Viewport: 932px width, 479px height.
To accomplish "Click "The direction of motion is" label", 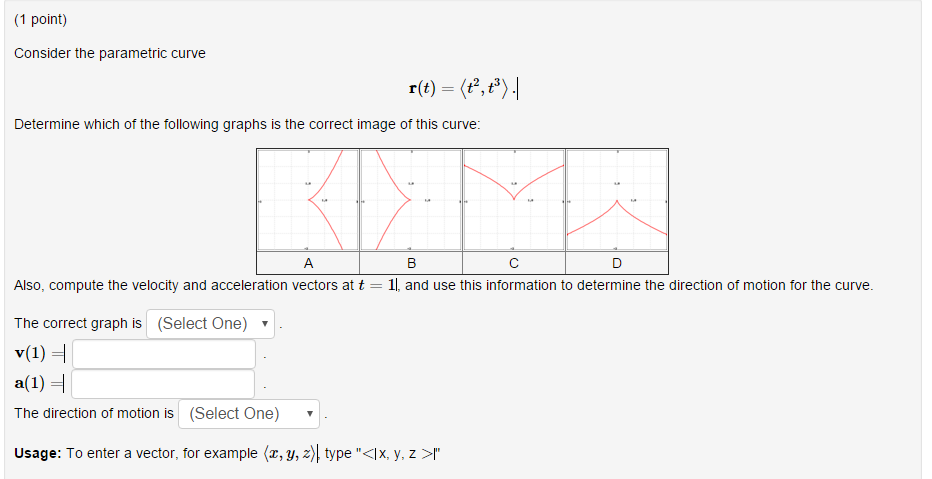I will tap(94, 413).
